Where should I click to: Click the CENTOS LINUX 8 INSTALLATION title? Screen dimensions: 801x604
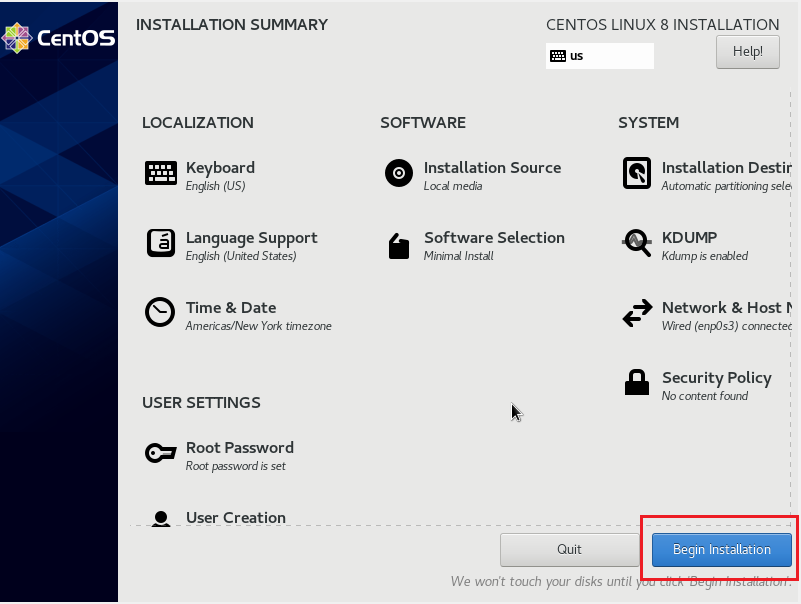pos(663,25)
